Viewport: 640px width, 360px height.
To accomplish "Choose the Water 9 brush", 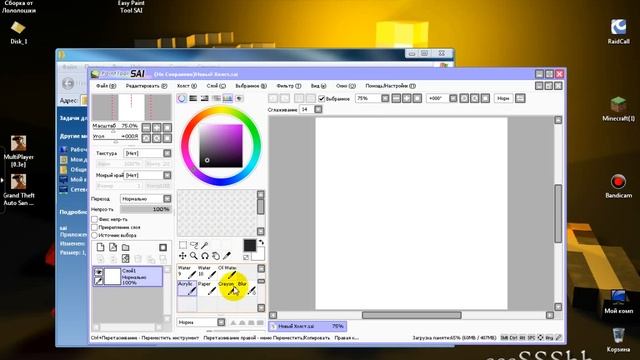I will [187, 271].
